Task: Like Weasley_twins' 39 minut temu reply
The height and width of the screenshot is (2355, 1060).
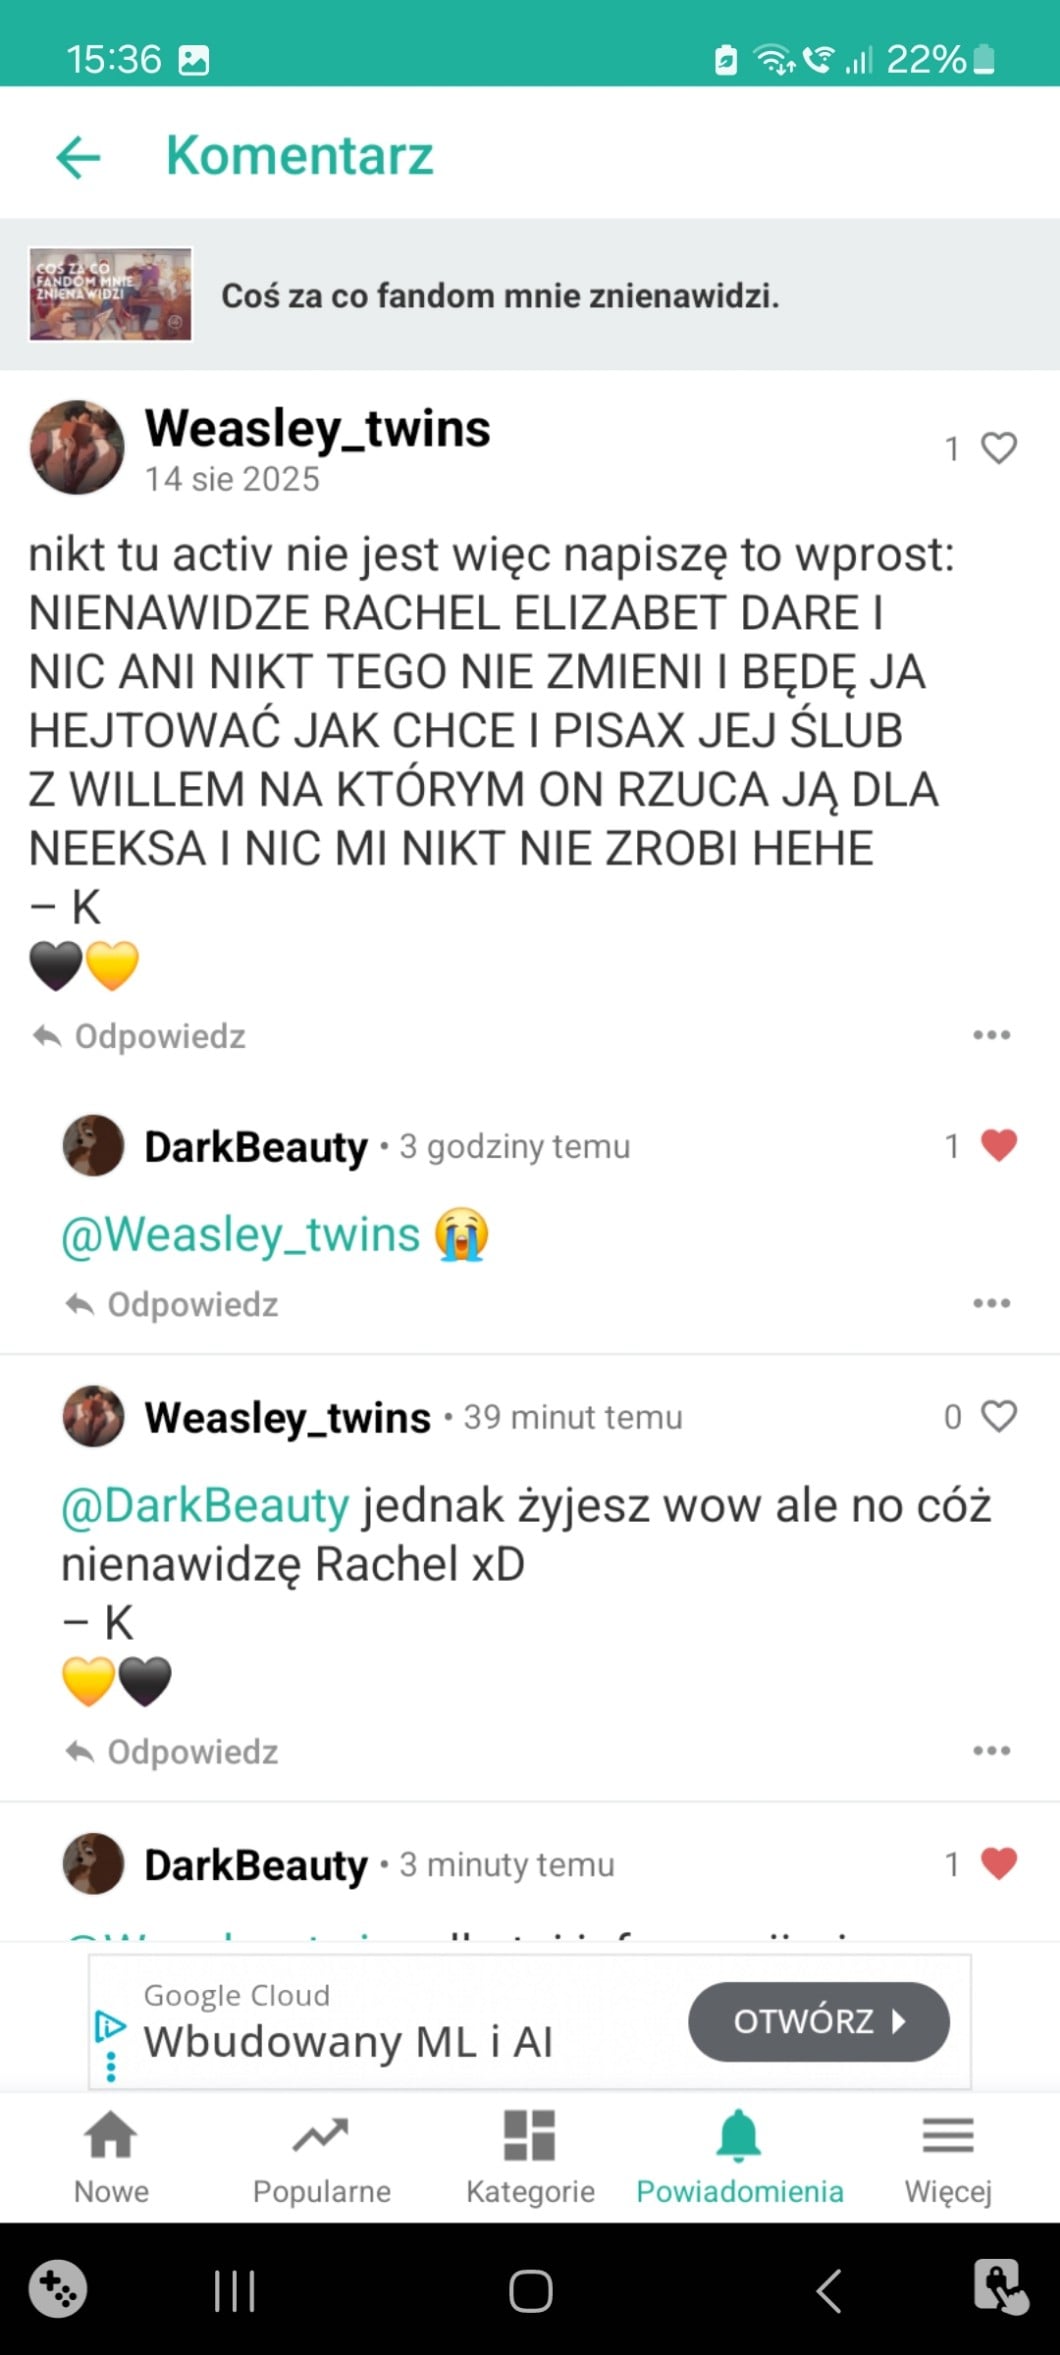Action: 998,1416
